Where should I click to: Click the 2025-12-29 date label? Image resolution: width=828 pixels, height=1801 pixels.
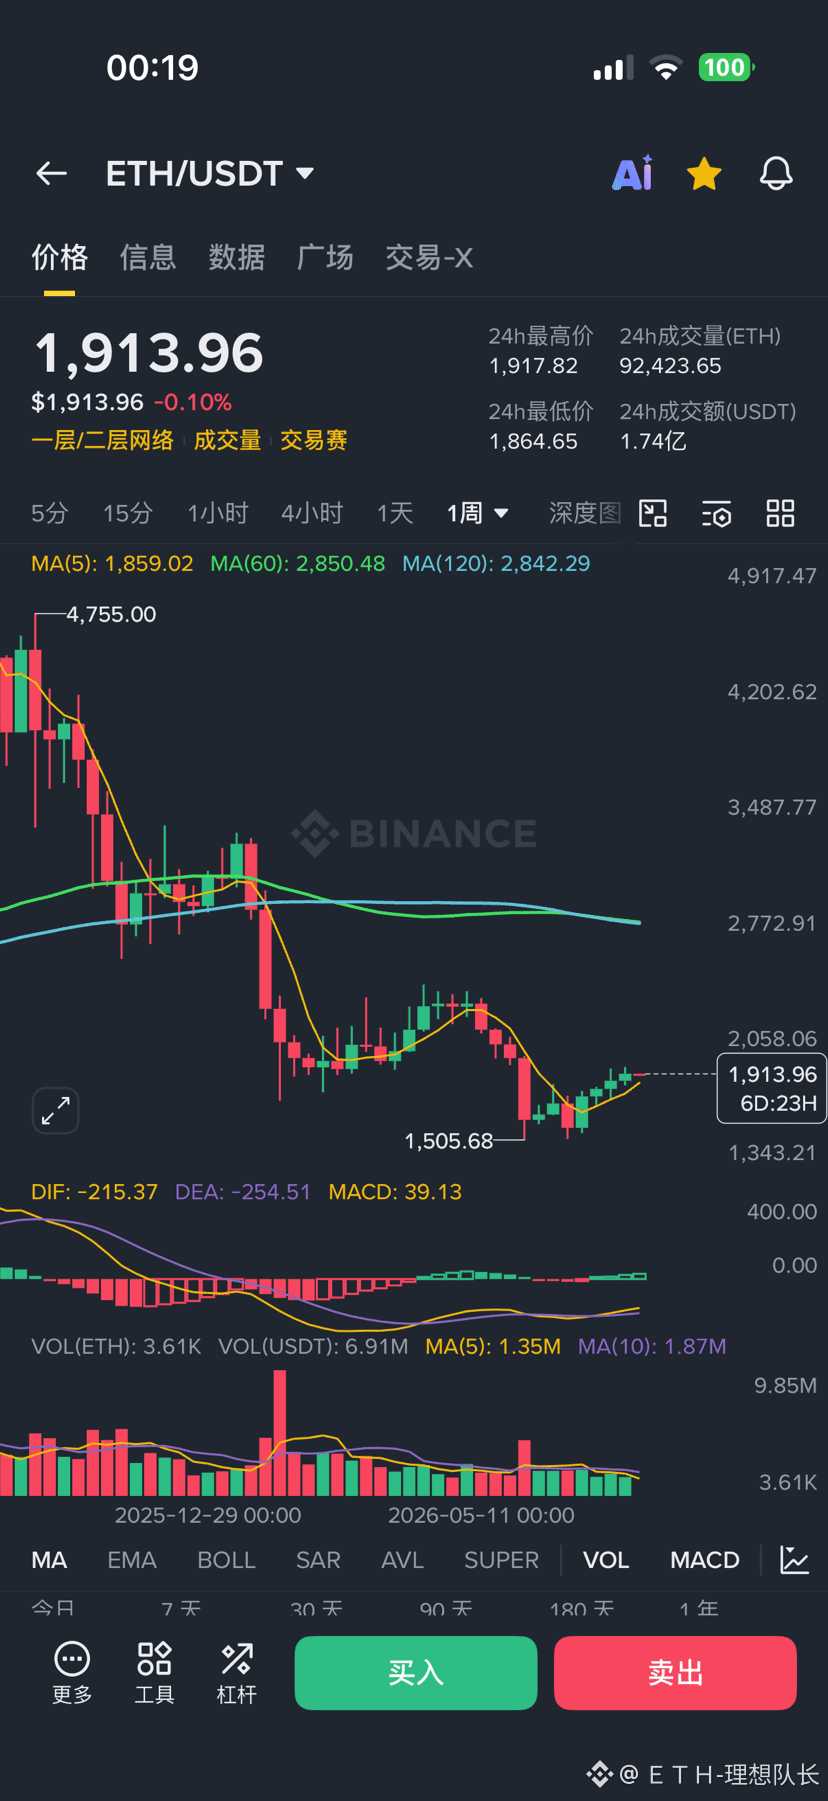[208, 1515]
